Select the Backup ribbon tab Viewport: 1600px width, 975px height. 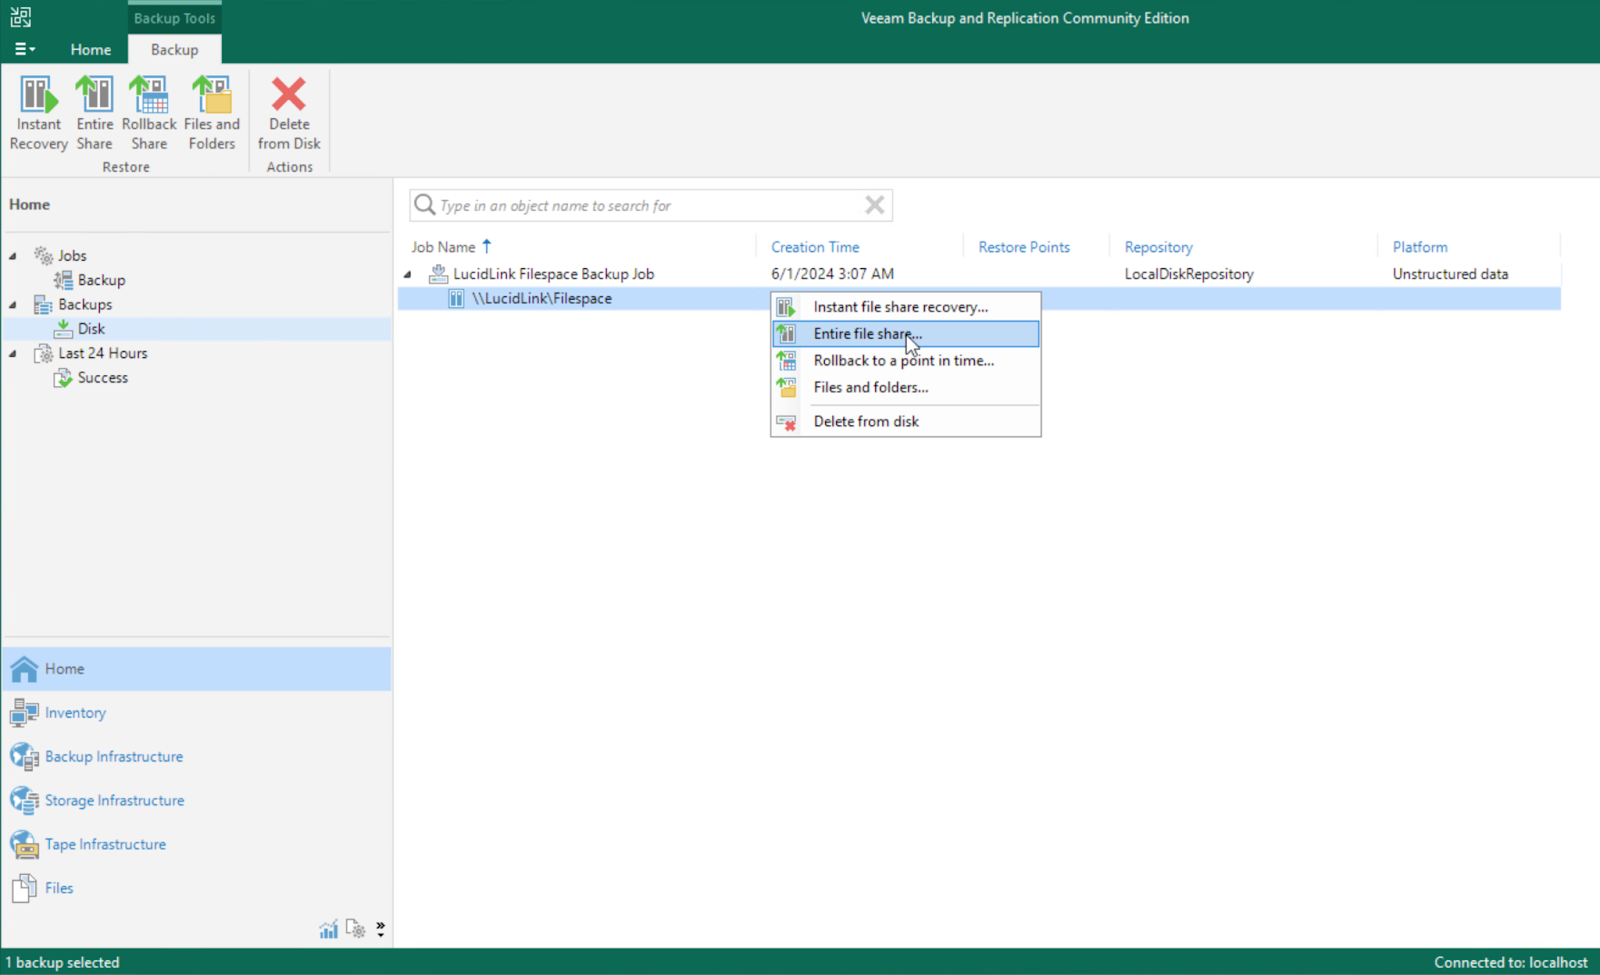point(175,49)
